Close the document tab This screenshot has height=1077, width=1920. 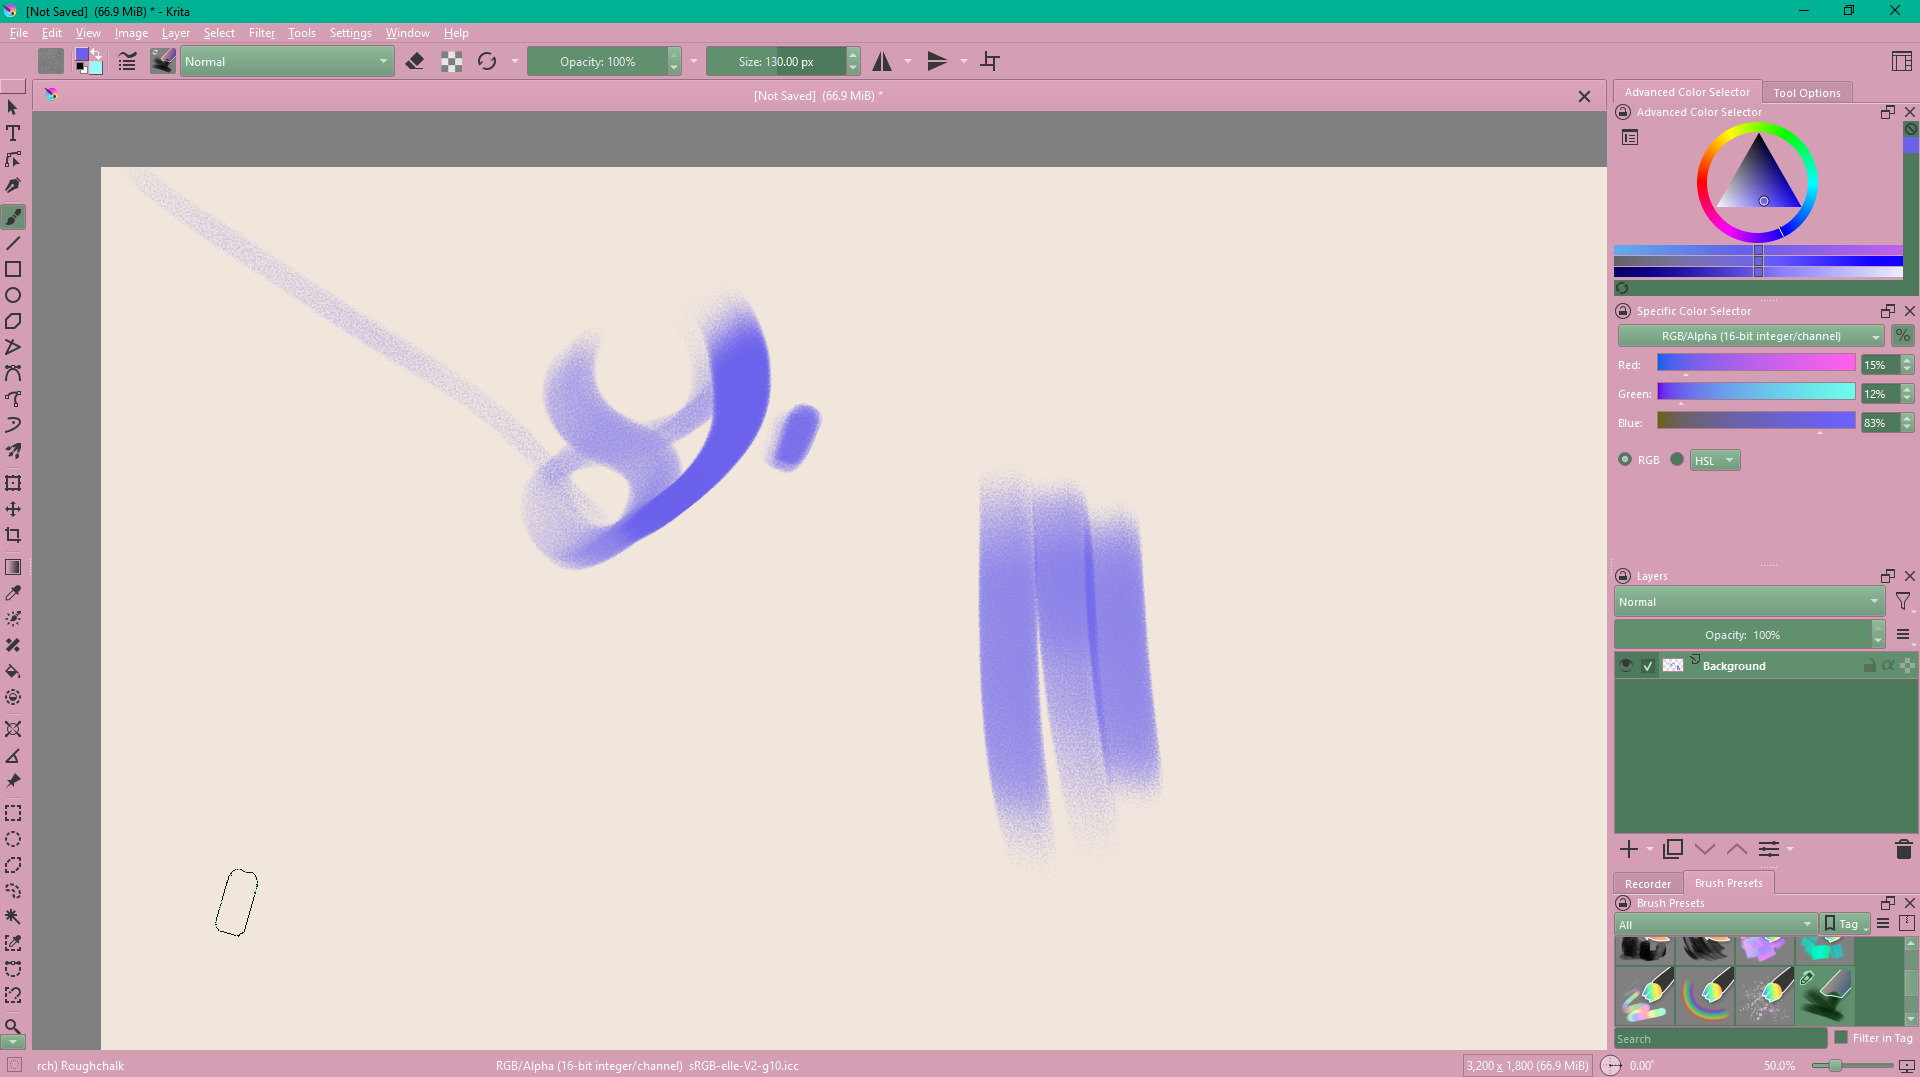pos(1584,96)
